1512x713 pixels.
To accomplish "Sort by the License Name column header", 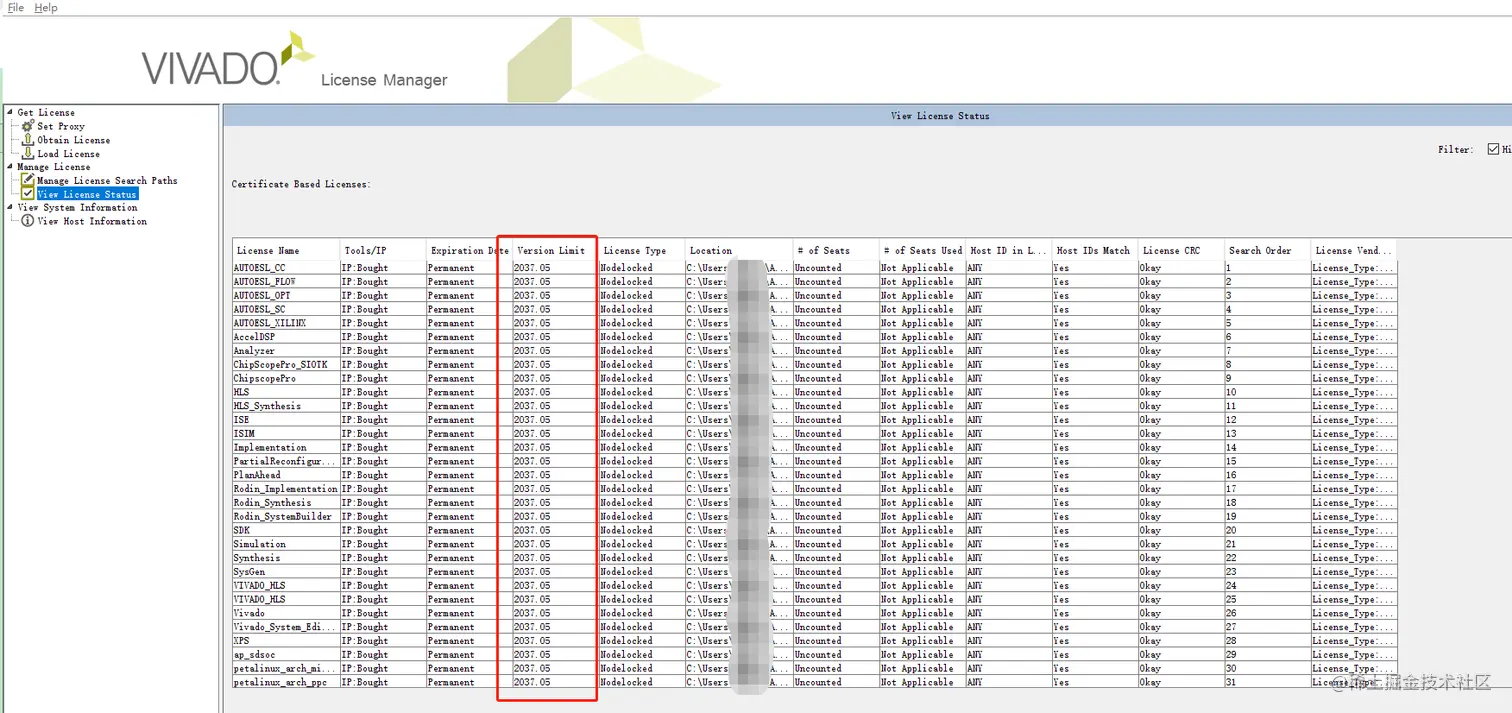I will [286, 250].
